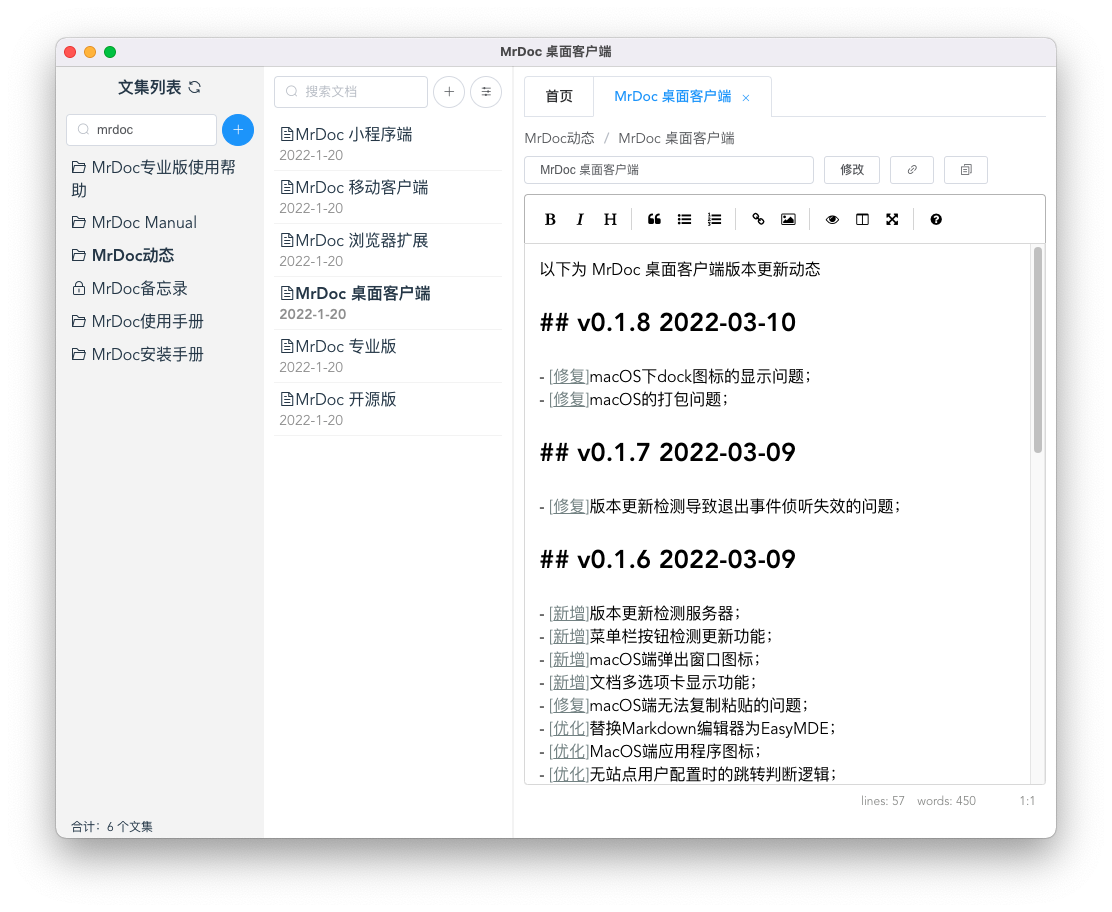Click the copy document icon button
Screen dimensions: 1112x912
pyautogui.click(x=966, y=169)
